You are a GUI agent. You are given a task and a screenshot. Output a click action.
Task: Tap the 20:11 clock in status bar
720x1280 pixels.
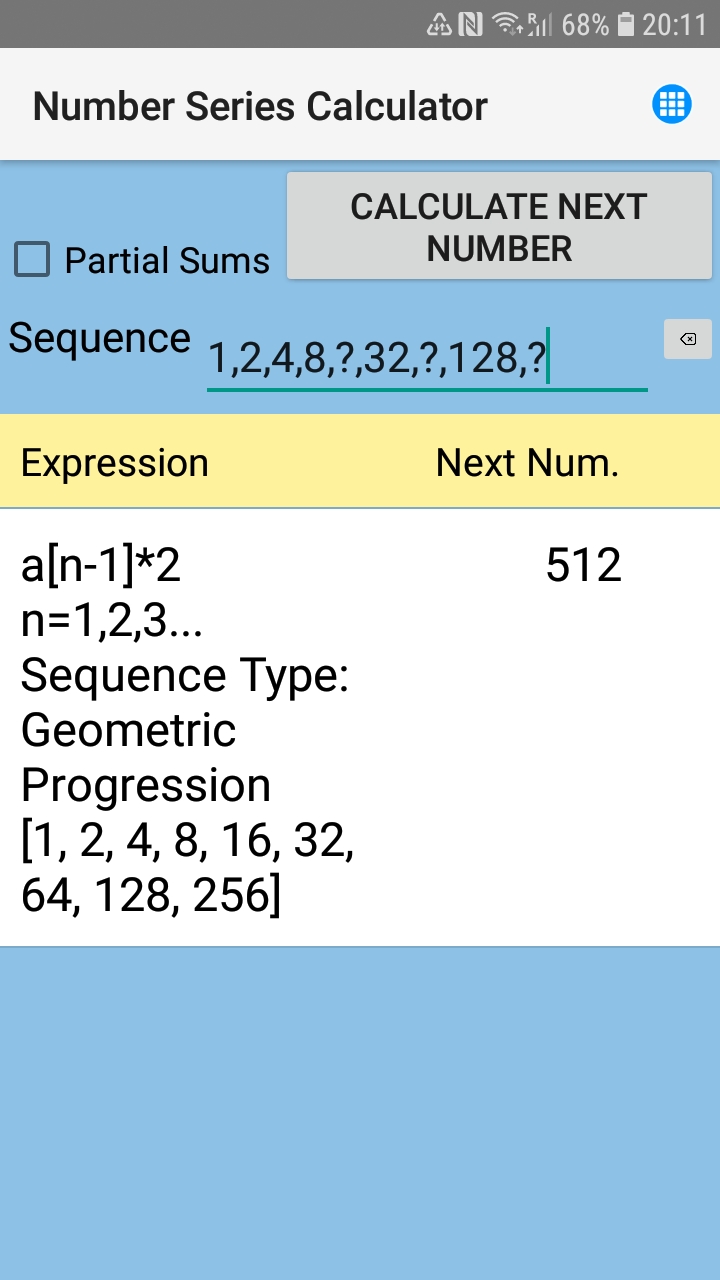click(674, 24)
